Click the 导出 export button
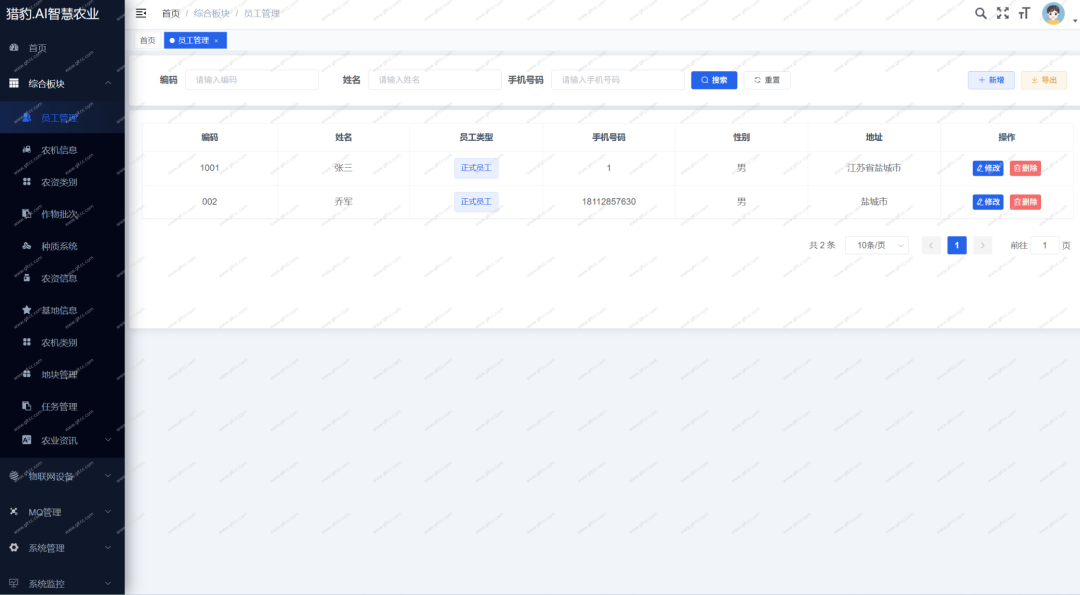Screen dimensions: 1080x595 pos(1043,80)
